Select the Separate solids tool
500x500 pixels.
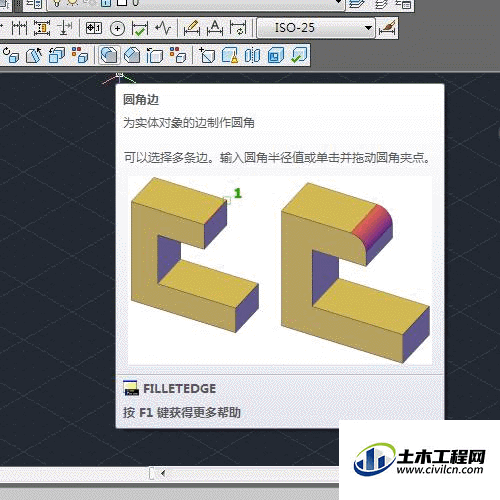252,55
